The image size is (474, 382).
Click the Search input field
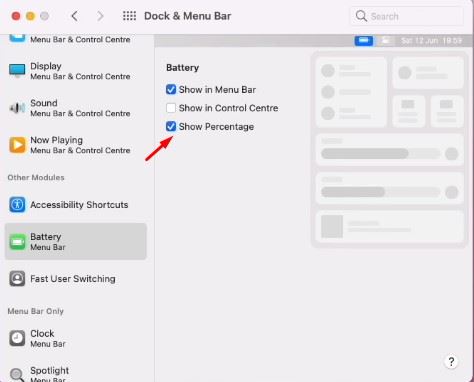click(407, 16)
